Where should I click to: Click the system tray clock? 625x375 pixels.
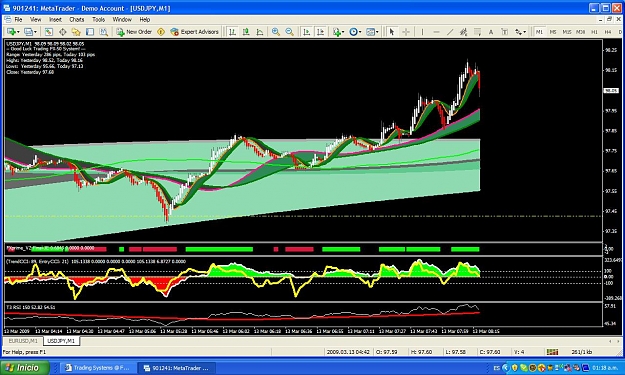(606, 368)
